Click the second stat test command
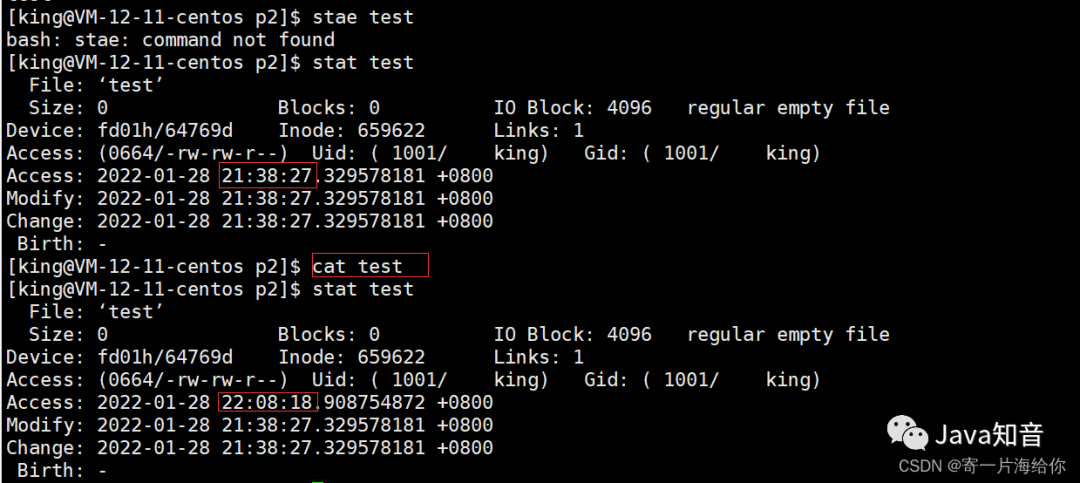This screenshot has height=483, width=1080. 363,289
